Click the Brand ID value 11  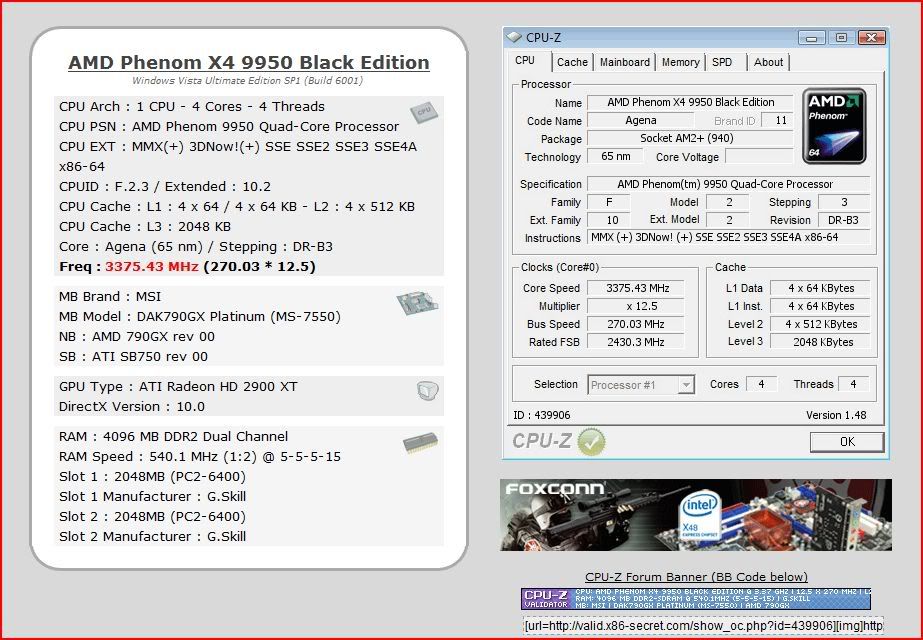[x=777, y=121]
